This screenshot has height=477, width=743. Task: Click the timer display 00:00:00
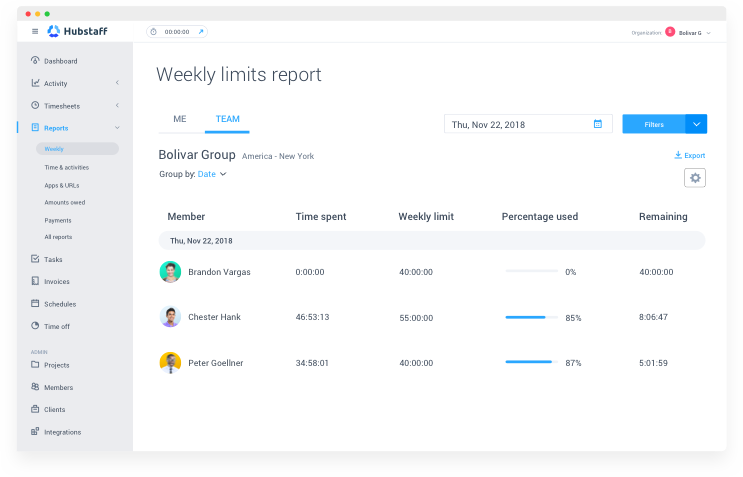point(177,32)
